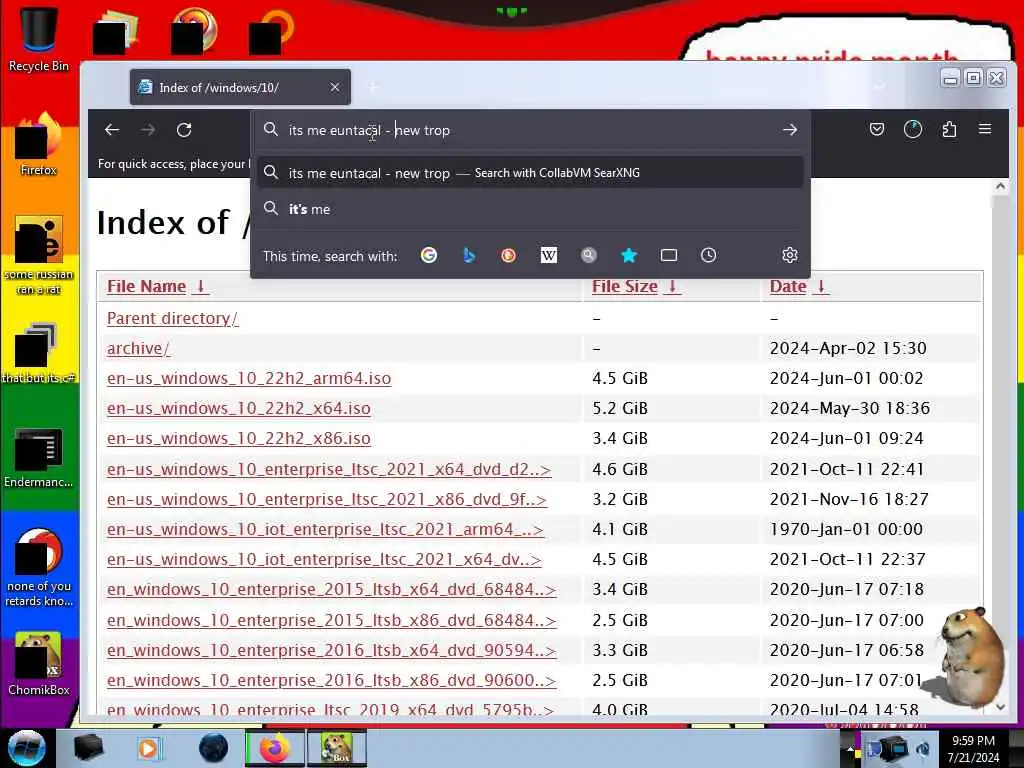
Task: Search history with the clock icon
Action: 709,255
